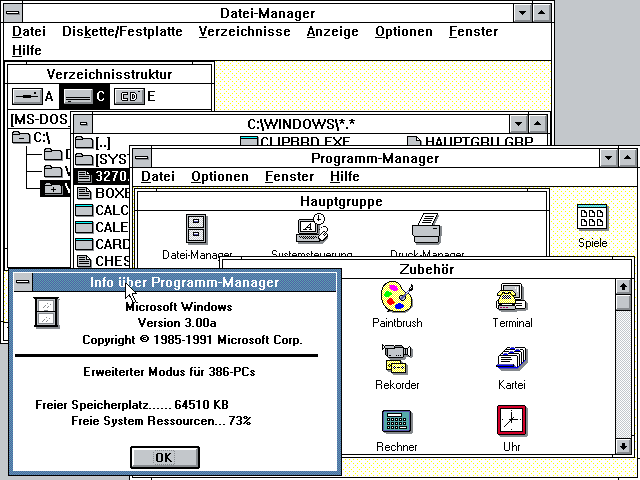Open Verzeichnisse menu in Datei-Manager

coord(244,31)
